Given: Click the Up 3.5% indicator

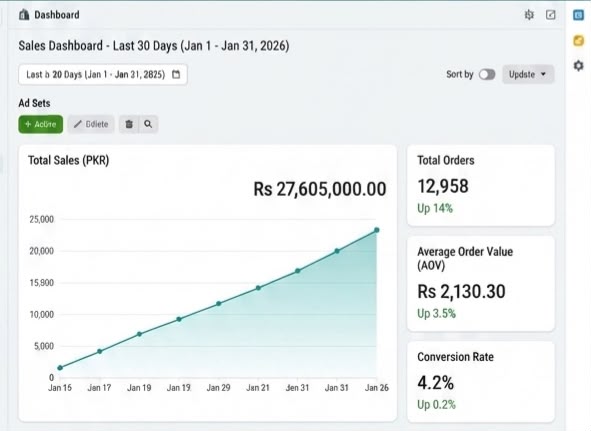Looking at the screenshot, I should (436, 313).
